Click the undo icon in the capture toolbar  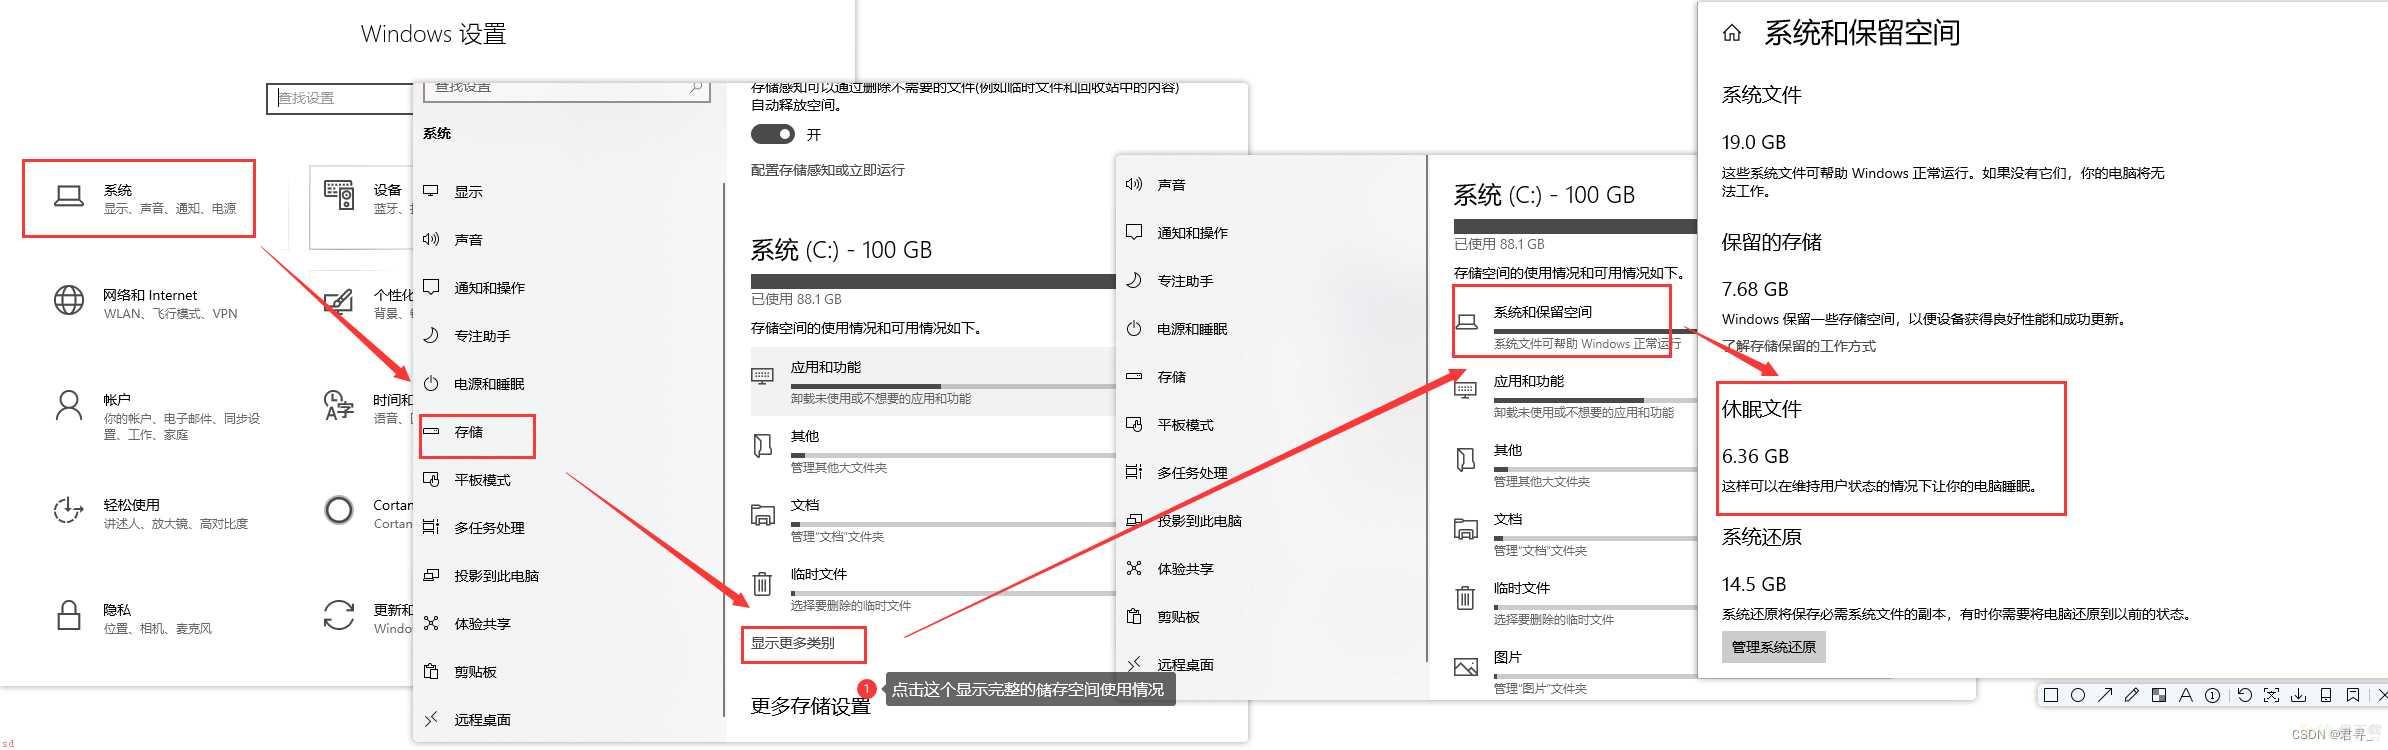coord(2245,695)
